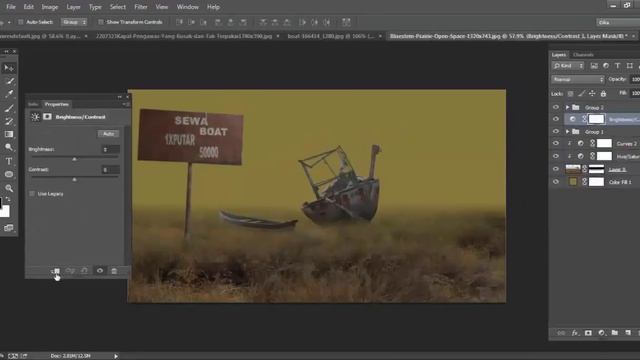The image size is (640, 360).
Task: Select the Ellipse shape tool
Action: pyautogui.click(x=9, y=174)
